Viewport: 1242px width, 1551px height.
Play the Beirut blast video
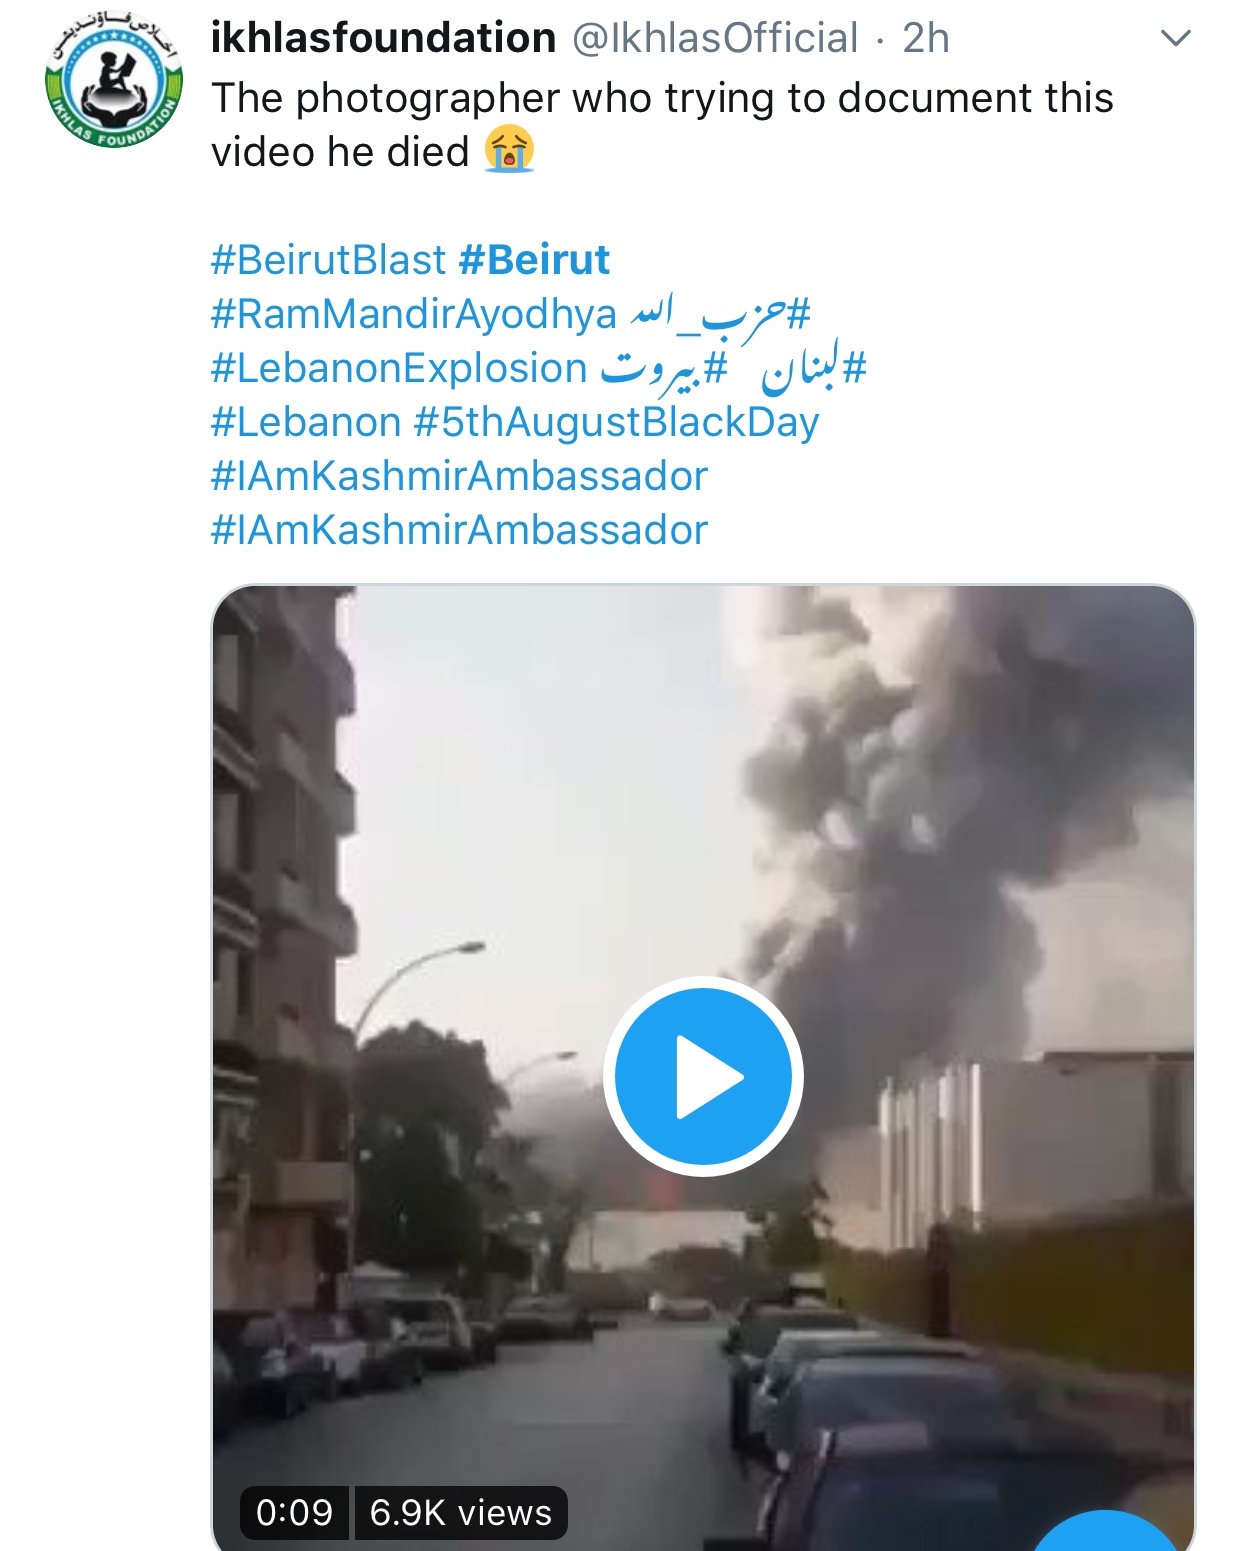[703, 1076]
